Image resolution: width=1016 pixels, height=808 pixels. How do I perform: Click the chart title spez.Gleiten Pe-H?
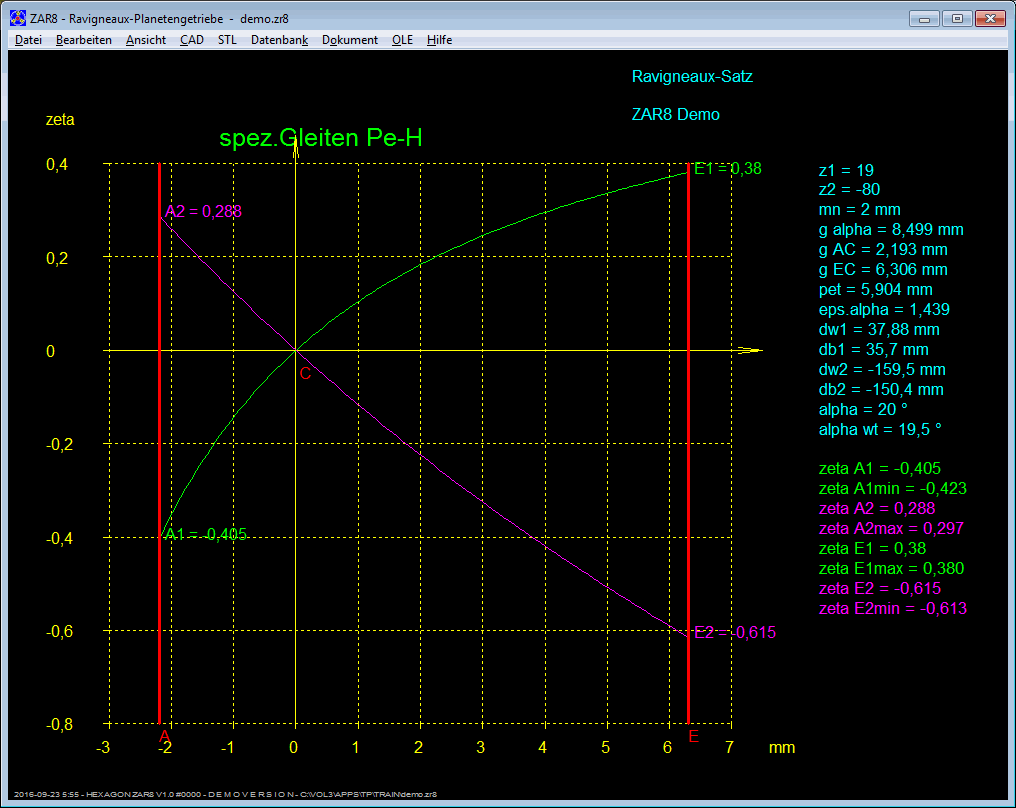pyautogui.click(x=321, y=138)
